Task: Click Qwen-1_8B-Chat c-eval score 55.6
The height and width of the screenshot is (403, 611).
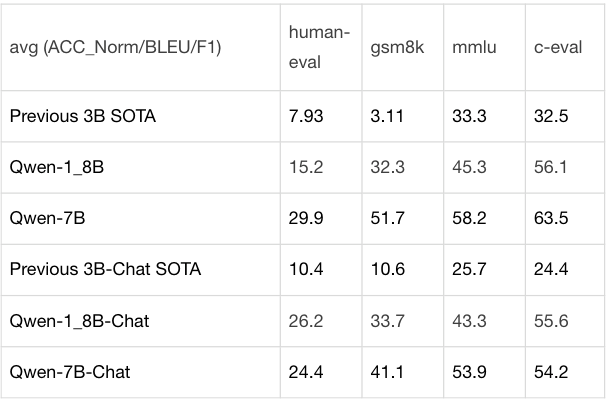Action: click(551, 321)
